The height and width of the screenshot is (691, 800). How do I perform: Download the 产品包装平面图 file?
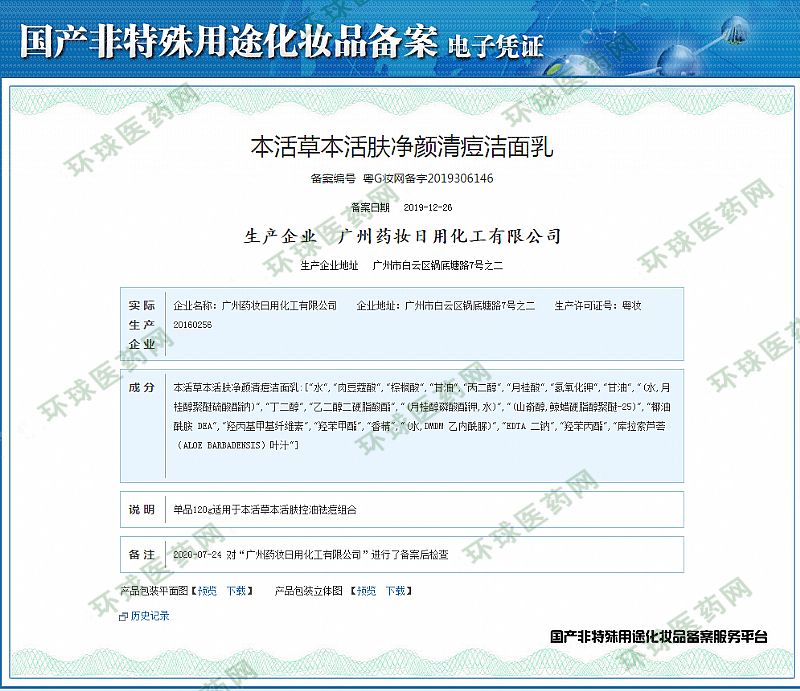(236, 591)
